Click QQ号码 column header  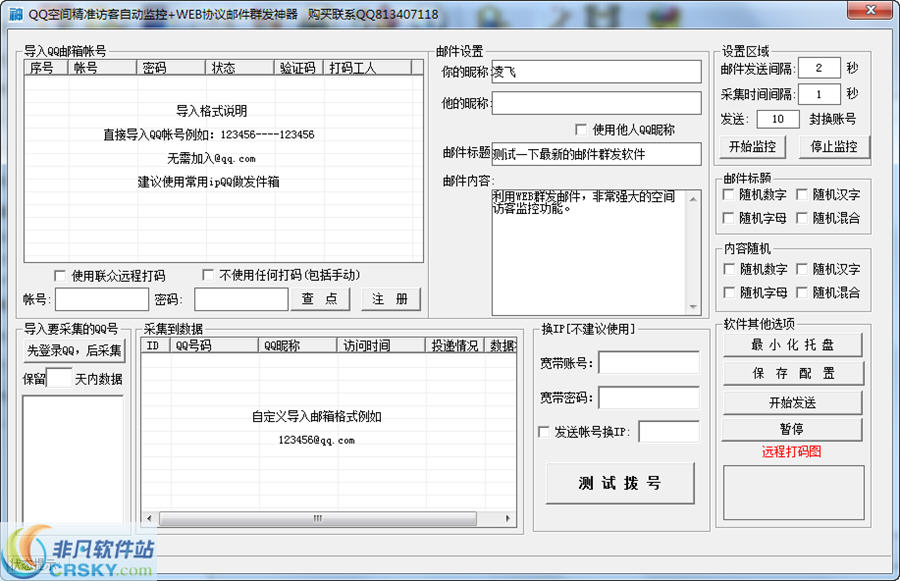click(x=215, y=345)
